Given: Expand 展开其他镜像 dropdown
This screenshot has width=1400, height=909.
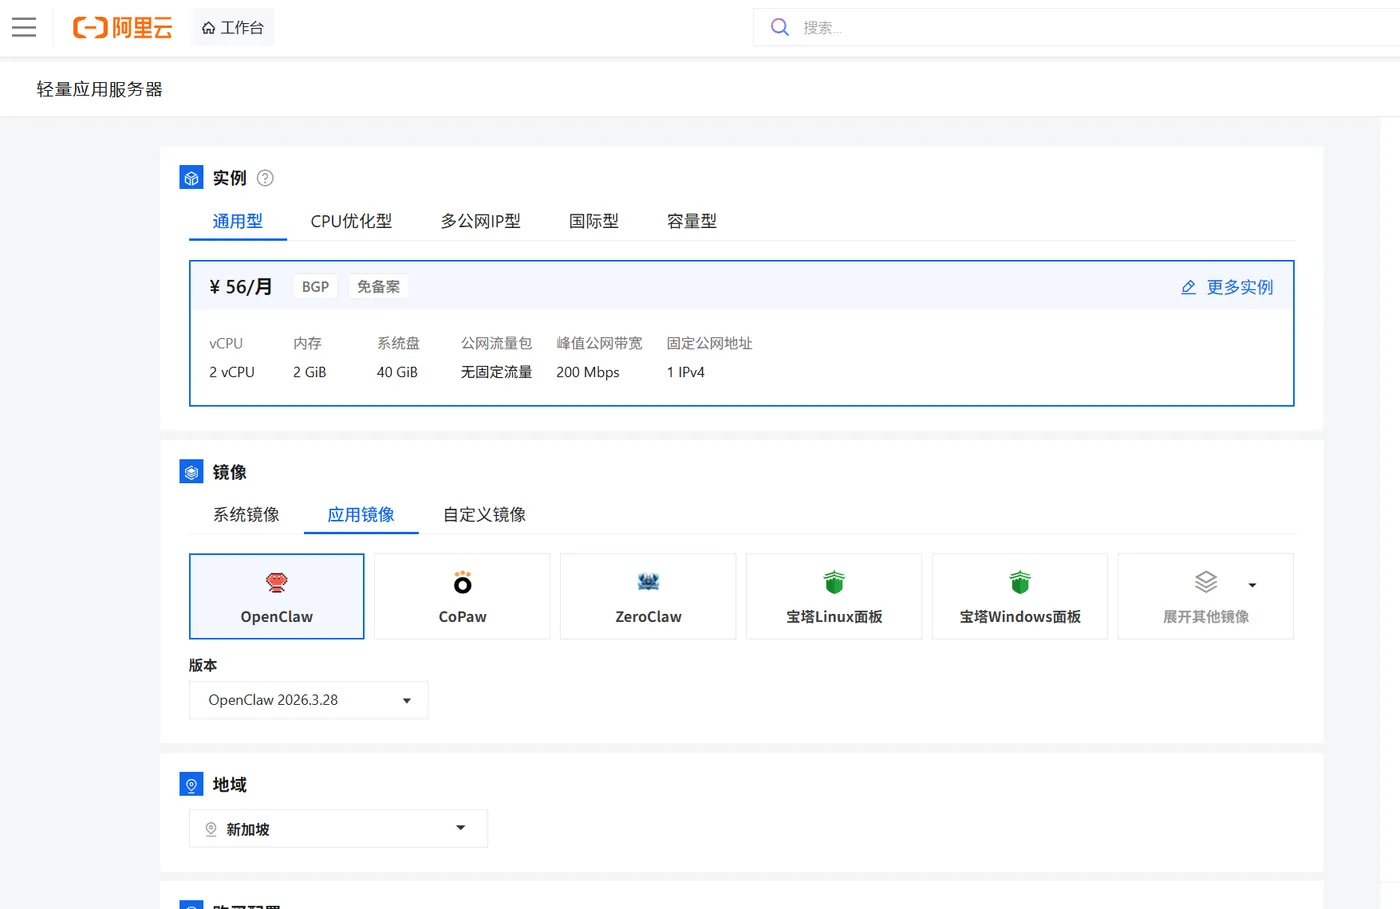Looking at the screenshot, I should [1206, 596].
